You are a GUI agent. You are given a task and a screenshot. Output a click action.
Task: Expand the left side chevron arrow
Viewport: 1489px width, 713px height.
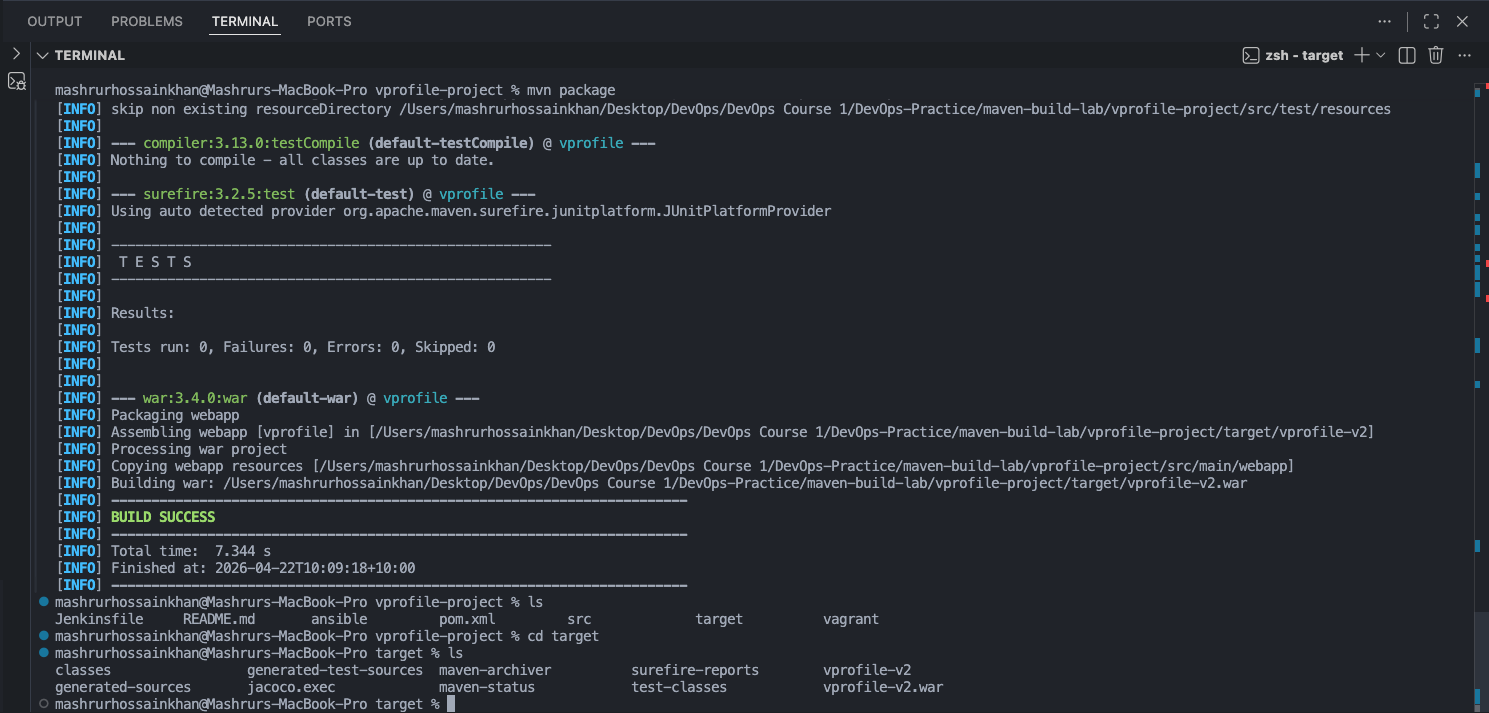(16, 54)
